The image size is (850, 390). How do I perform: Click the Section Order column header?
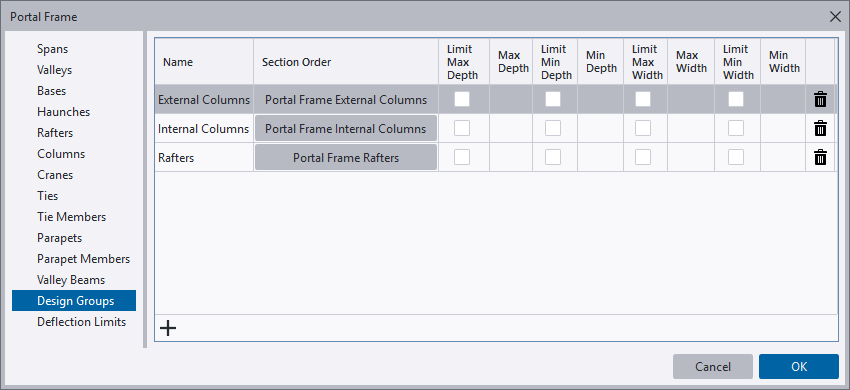346,62
